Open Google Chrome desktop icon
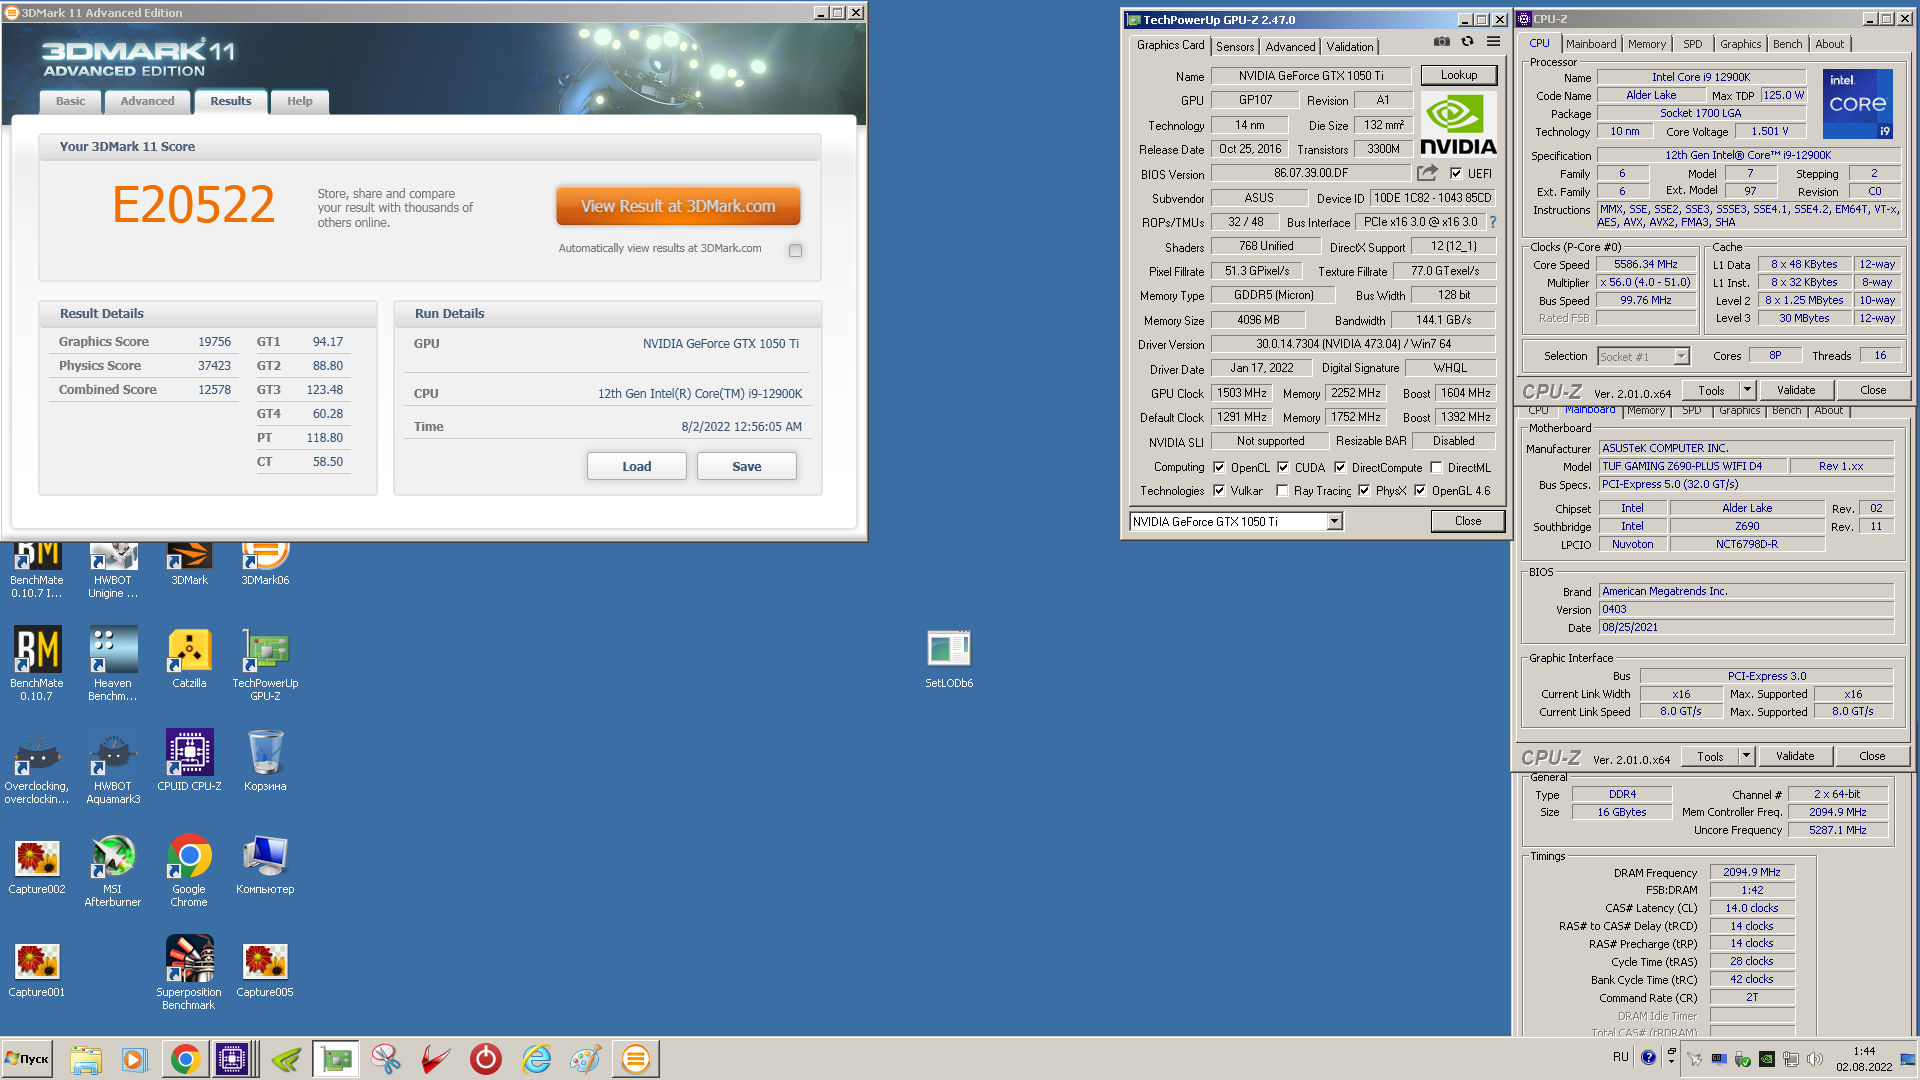This screenshot has width=1920, height=1080. [x=189, y=870]
